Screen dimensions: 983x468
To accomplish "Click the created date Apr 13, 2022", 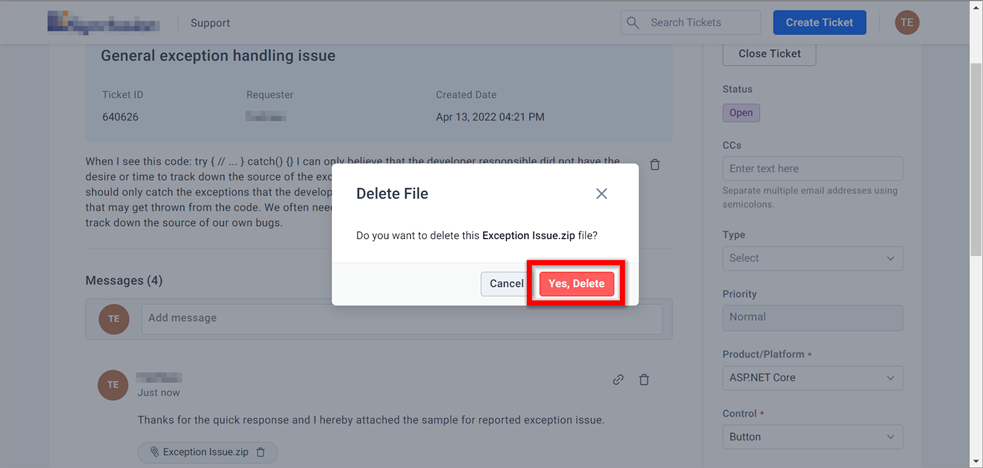I will (490, 117).
